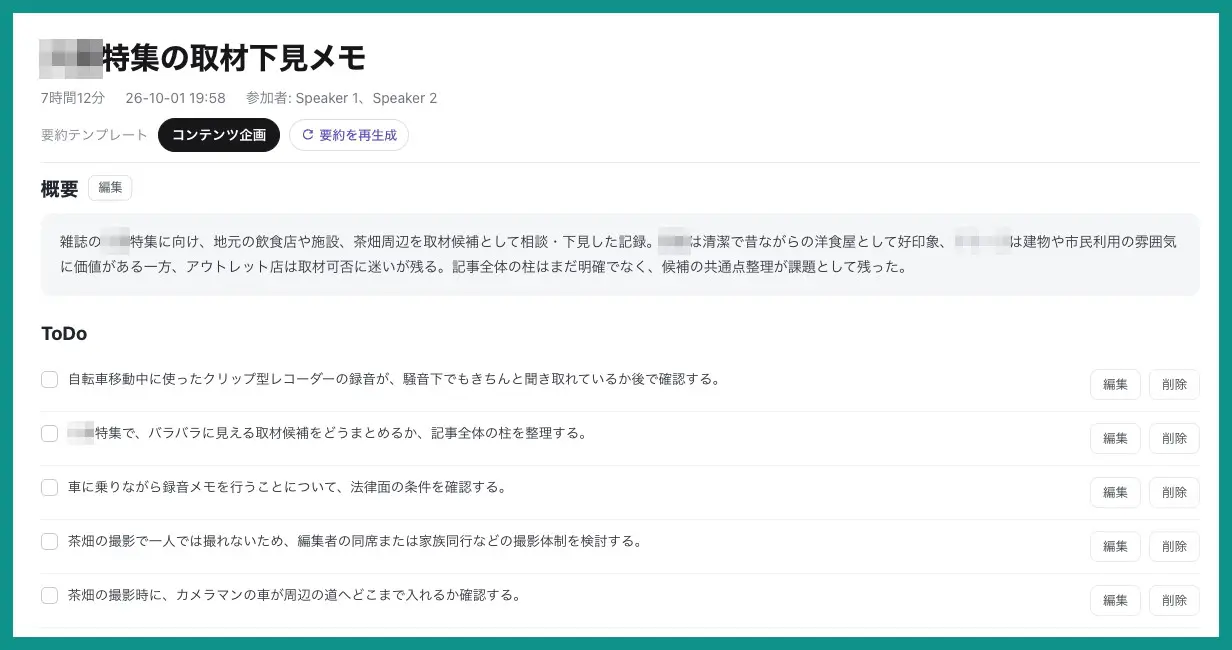Check the 記事全体の柱を整理する ToDo checkbox
Viewport: 1232px width, 650px height.
coord(49,434)
